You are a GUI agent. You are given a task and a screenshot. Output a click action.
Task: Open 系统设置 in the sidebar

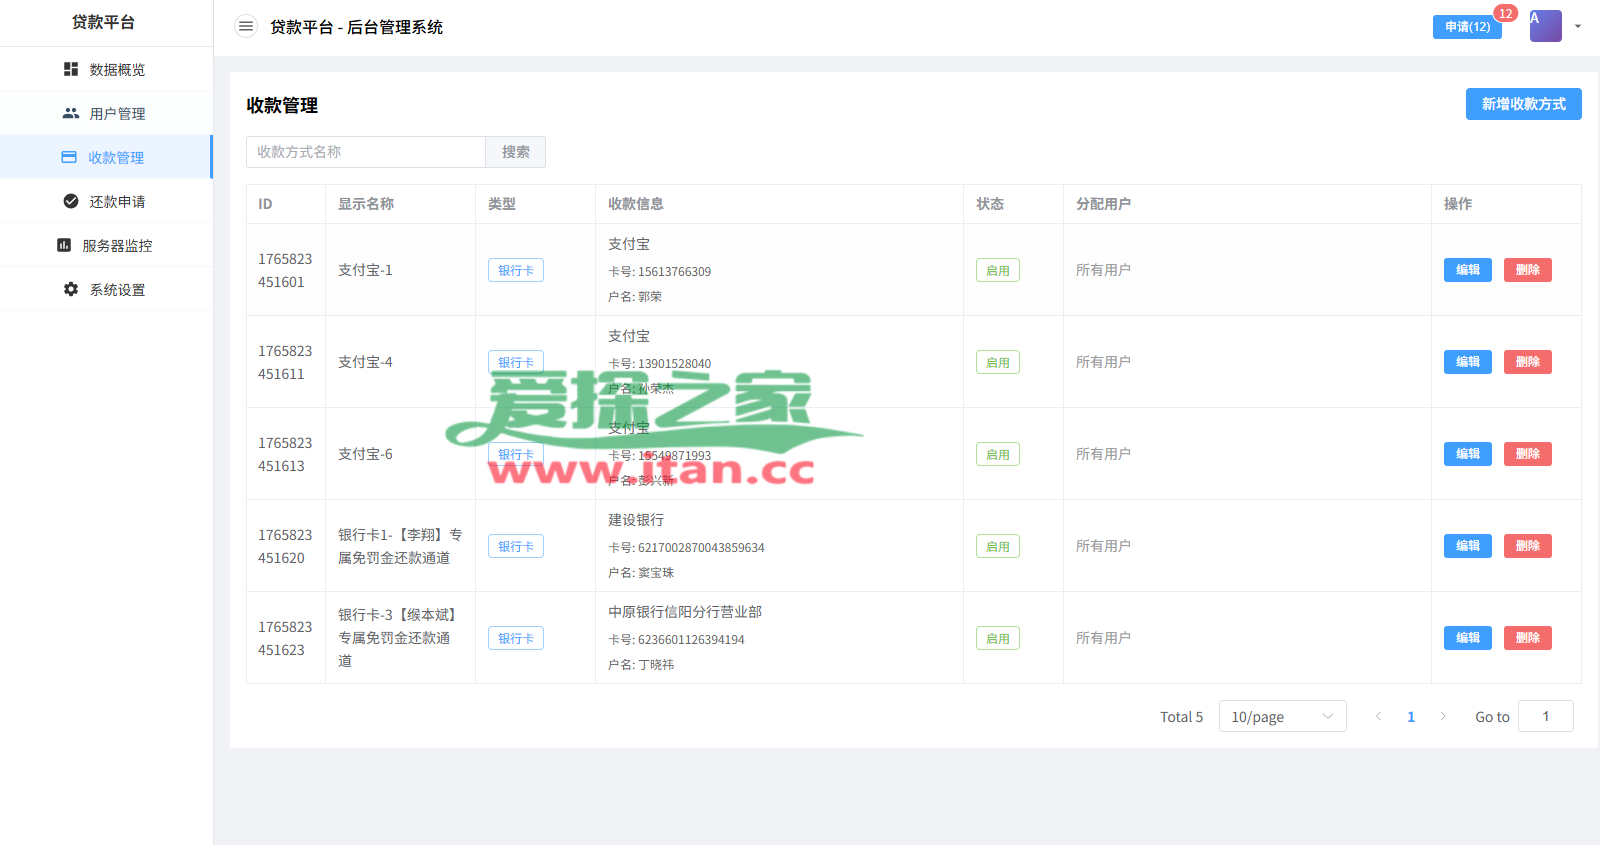coord(117,290)
